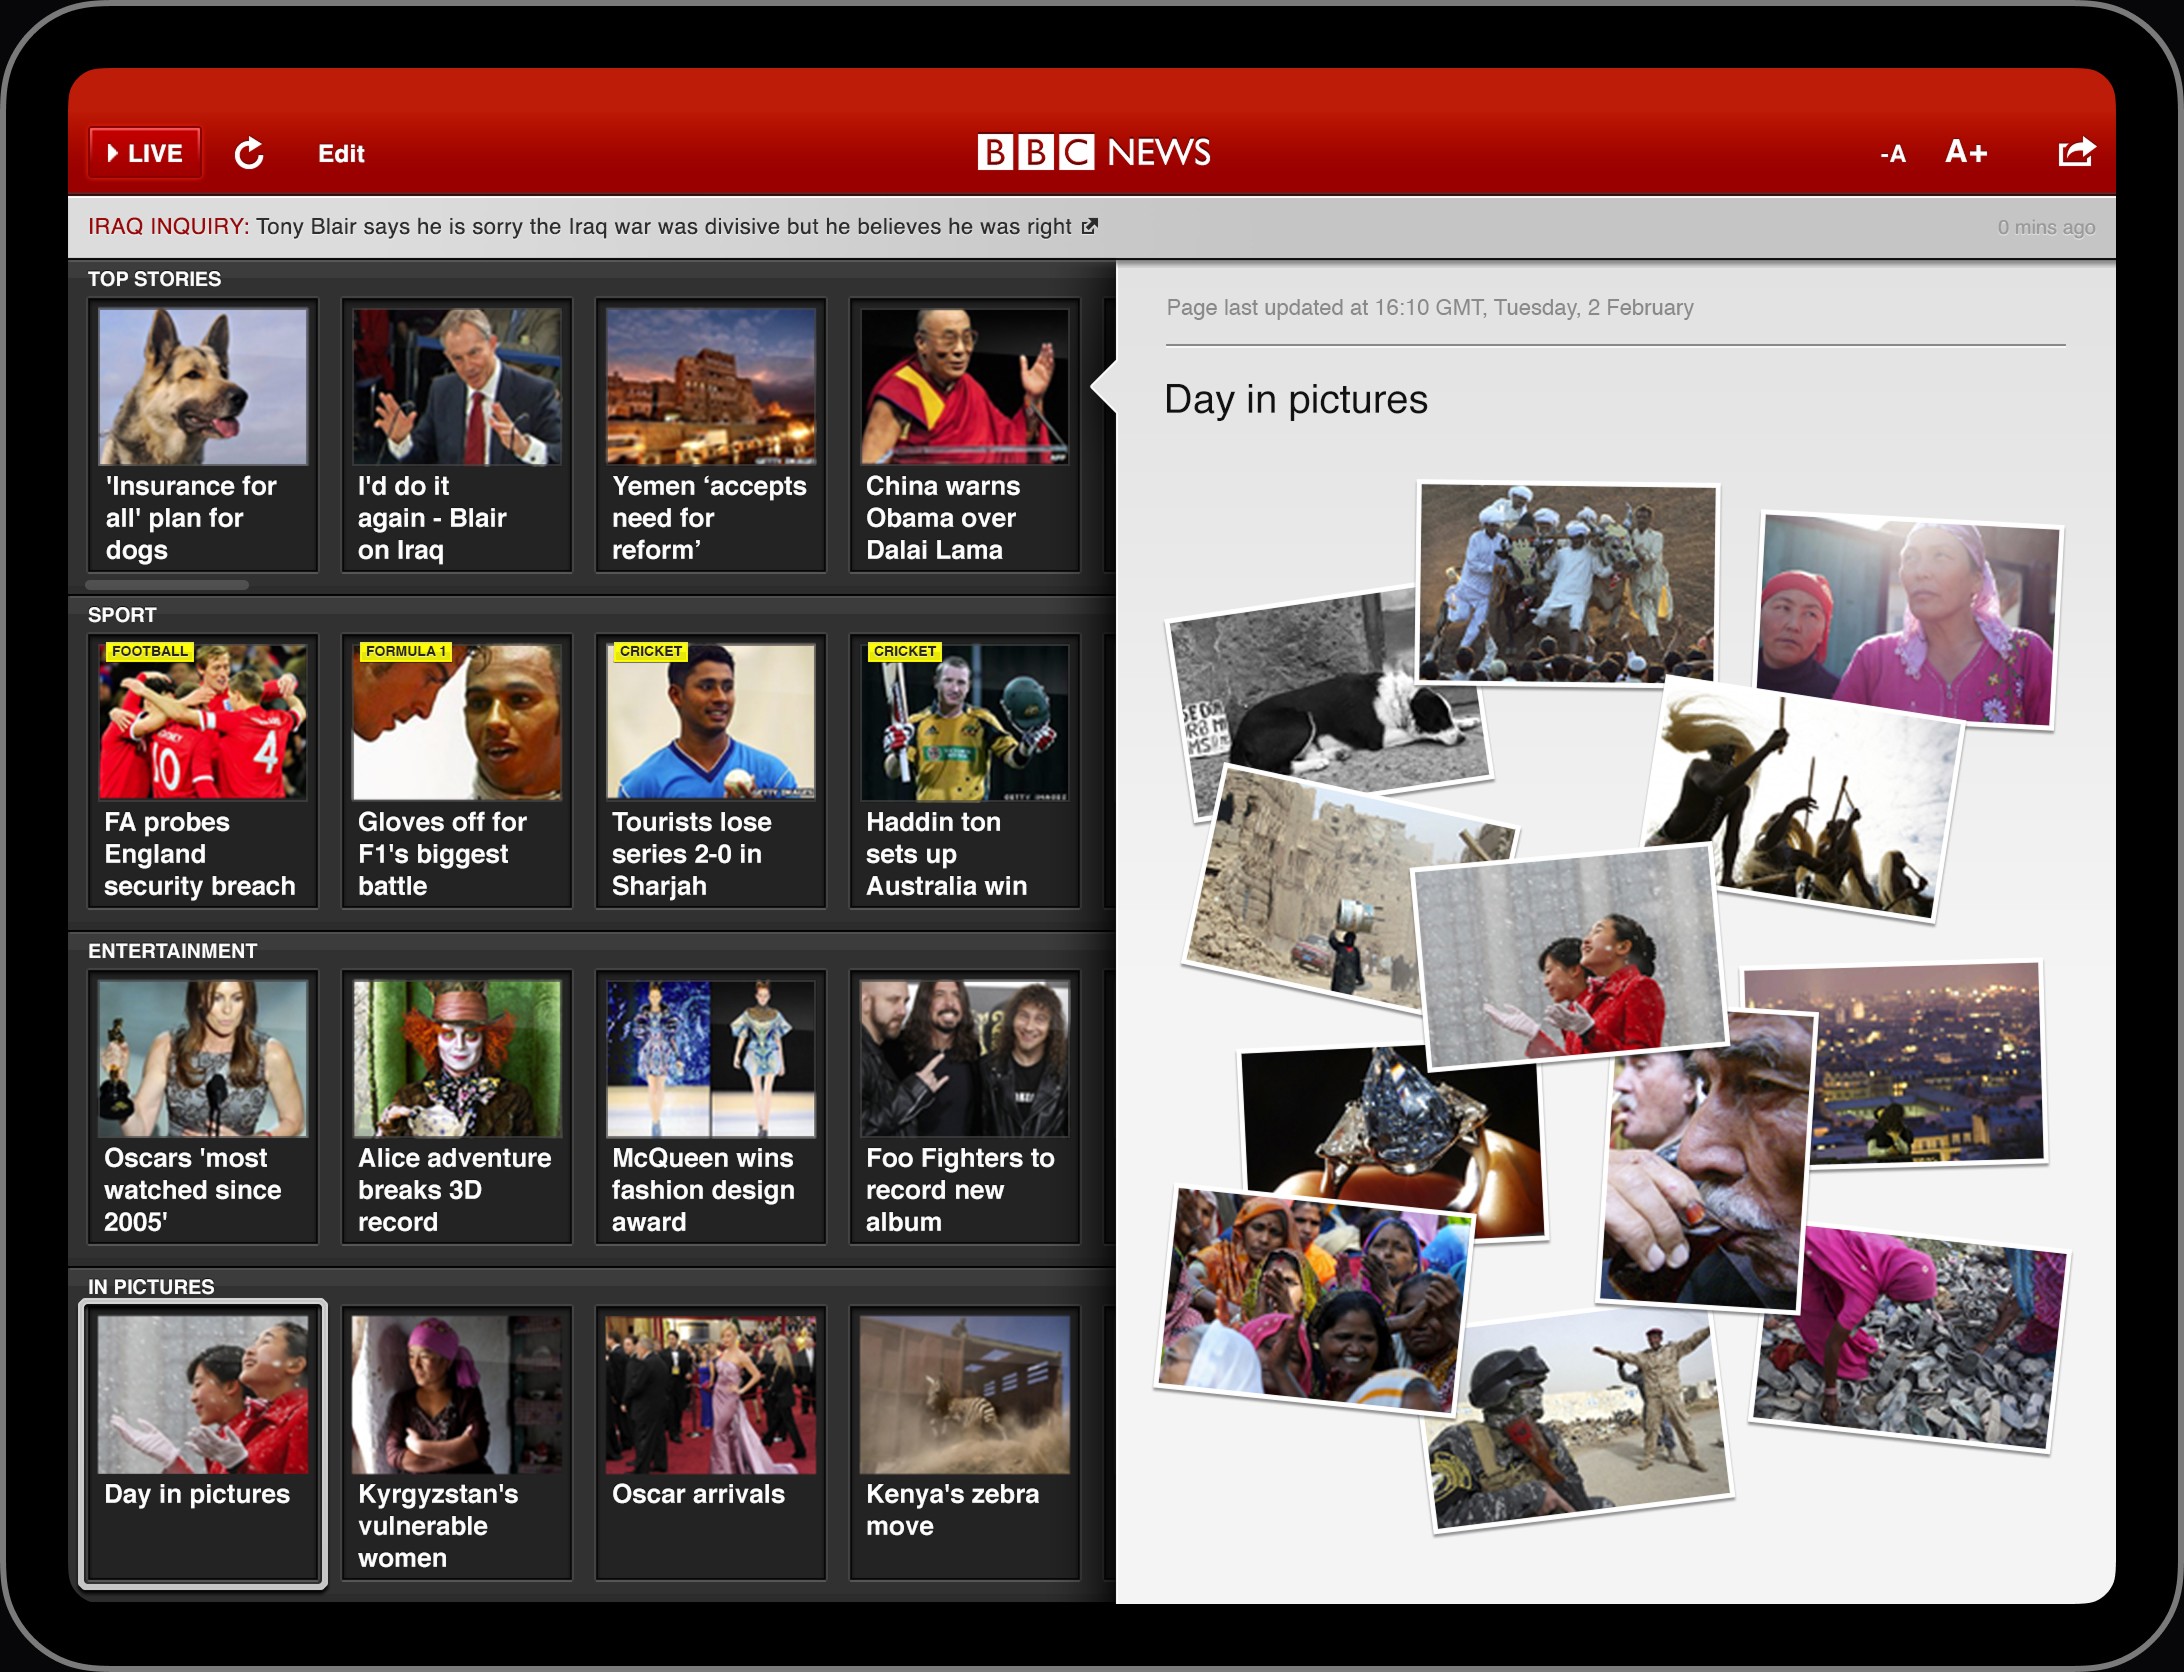Viewport: 2184px width, 1672px height.
Task: Increase text size with A+
Action: (1965, 152)
